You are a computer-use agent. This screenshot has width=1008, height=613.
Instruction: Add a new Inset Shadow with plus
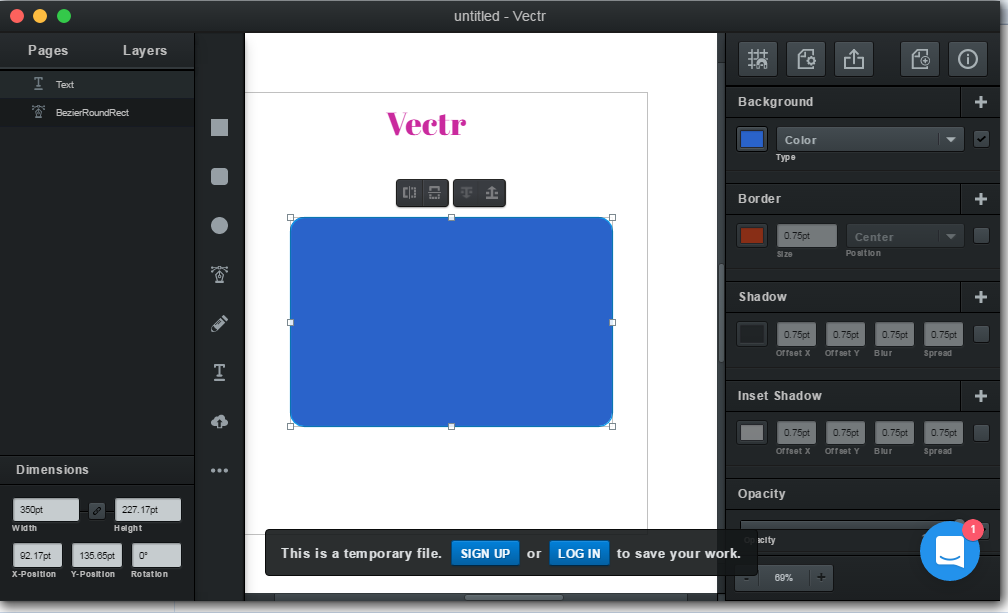click(980, 396)
